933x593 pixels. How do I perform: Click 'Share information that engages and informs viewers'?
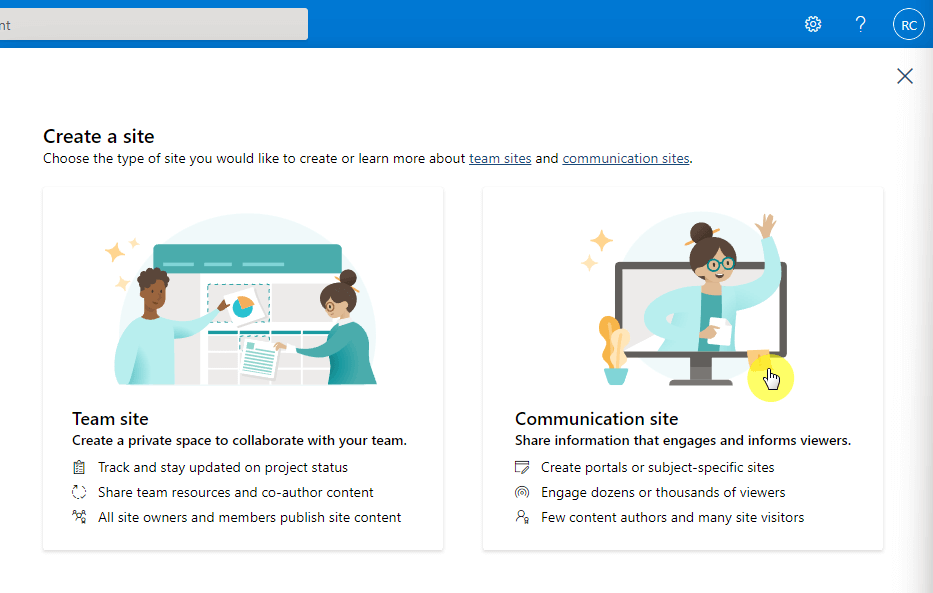(682, 441)
